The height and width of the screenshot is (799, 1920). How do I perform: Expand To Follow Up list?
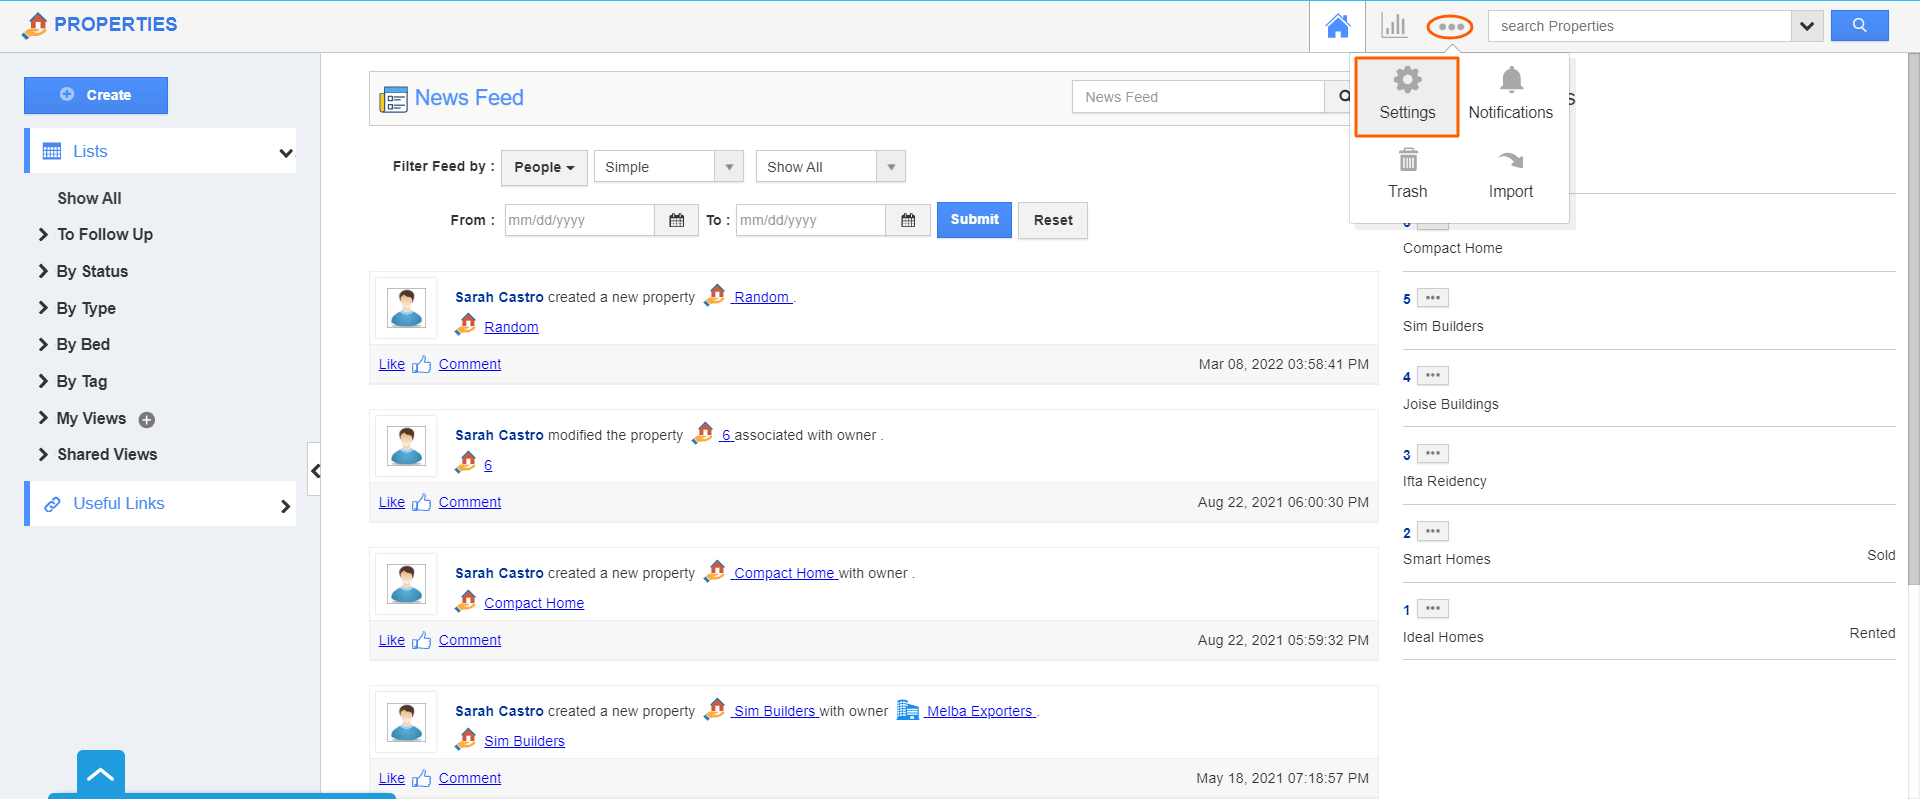coord(43,234)
